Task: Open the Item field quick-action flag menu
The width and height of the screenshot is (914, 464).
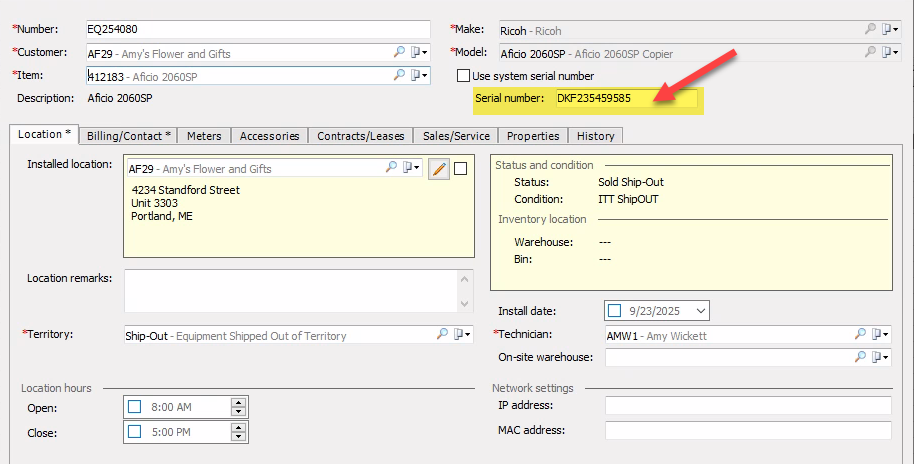Action: coord(419,75)
